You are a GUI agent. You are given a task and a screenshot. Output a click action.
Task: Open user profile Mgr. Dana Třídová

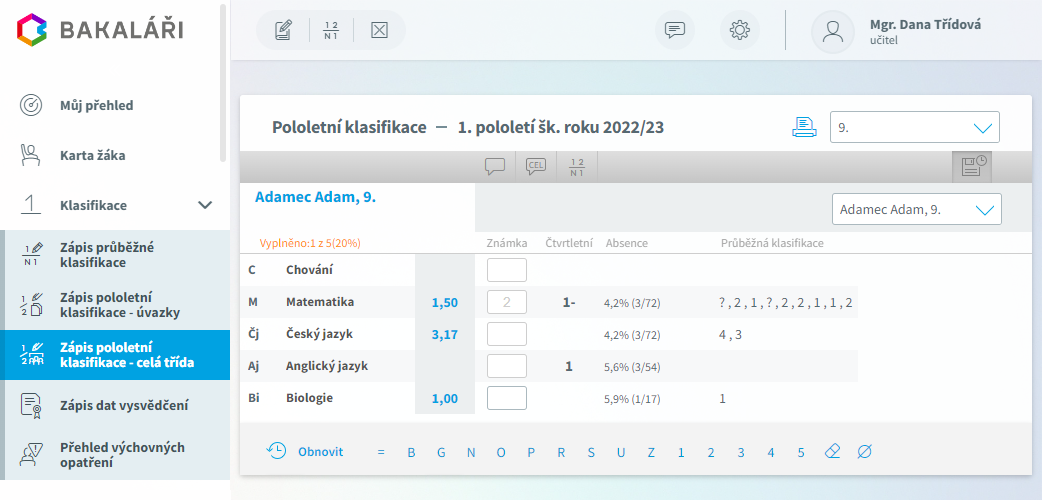tap(896, 31)
